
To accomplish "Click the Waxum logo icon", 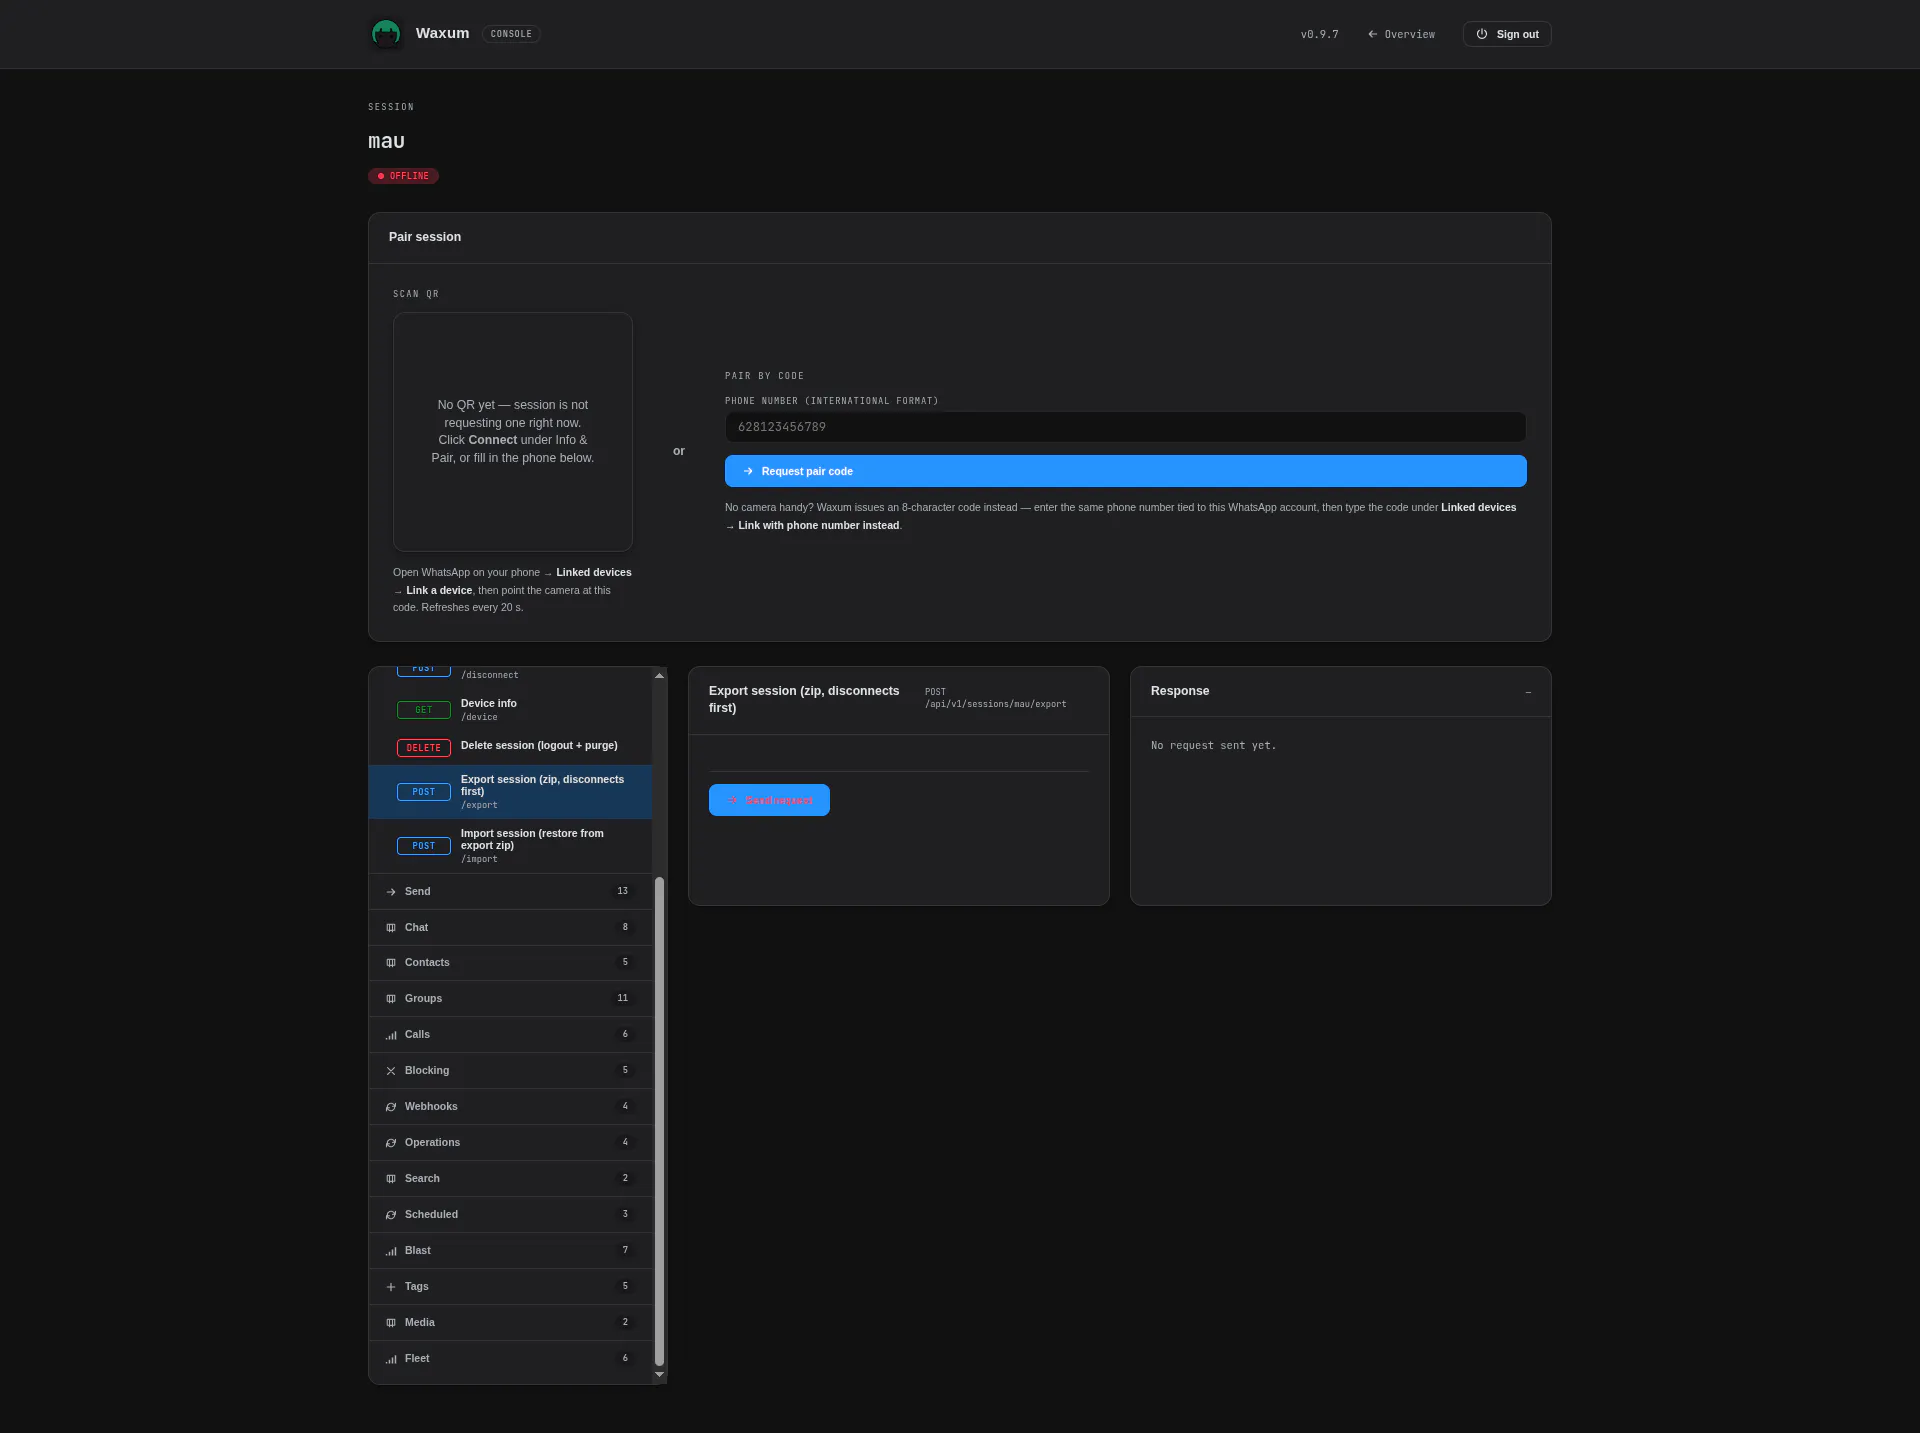I will pyautogui.click(x=386, y=34).
